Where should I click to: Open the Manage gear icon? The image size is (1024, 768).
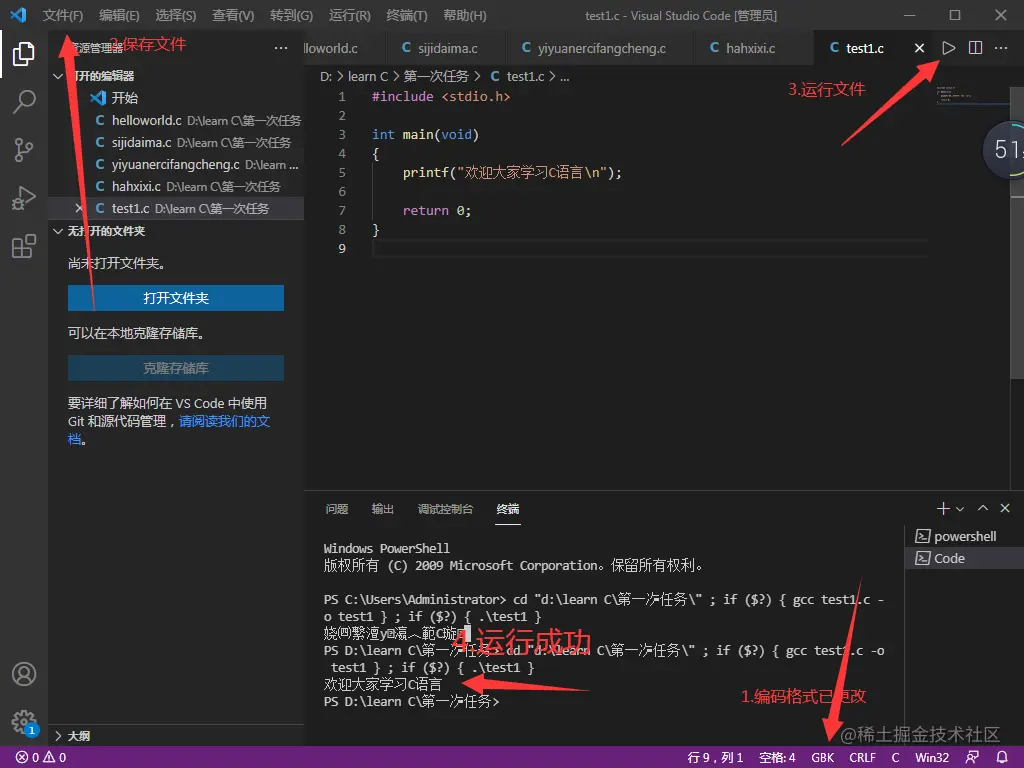24,722
